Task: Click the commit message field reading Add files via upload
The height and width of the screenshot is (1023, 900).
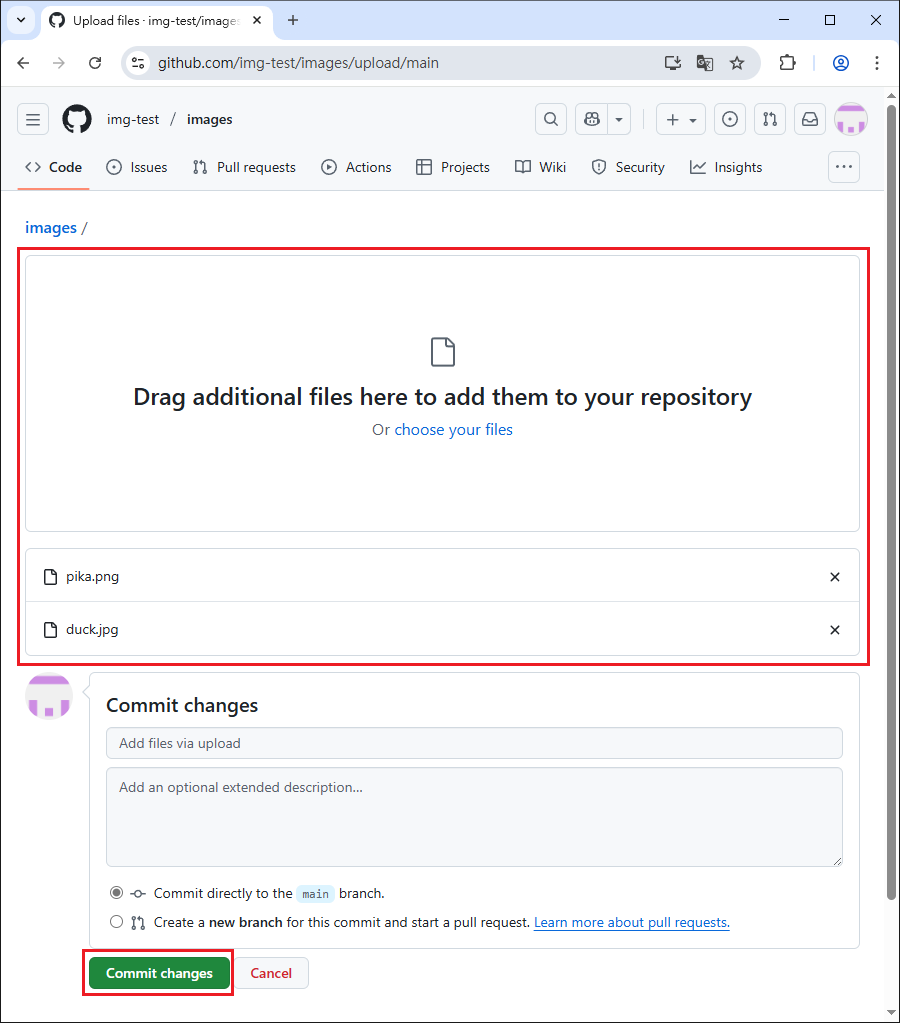Action: tap(474, 743)
